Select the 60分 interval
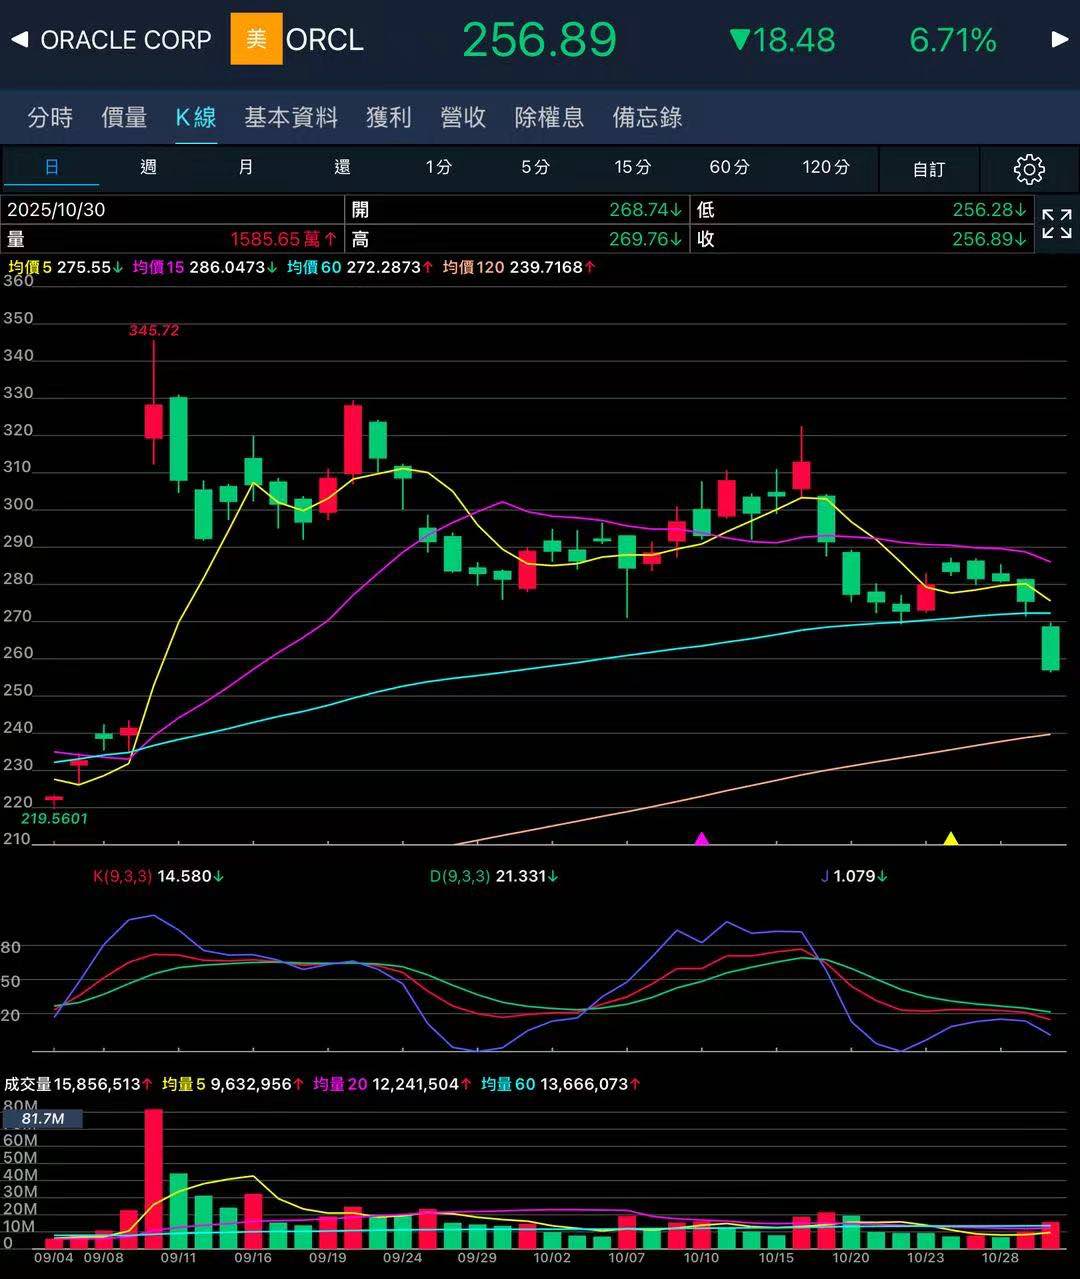 729,167
